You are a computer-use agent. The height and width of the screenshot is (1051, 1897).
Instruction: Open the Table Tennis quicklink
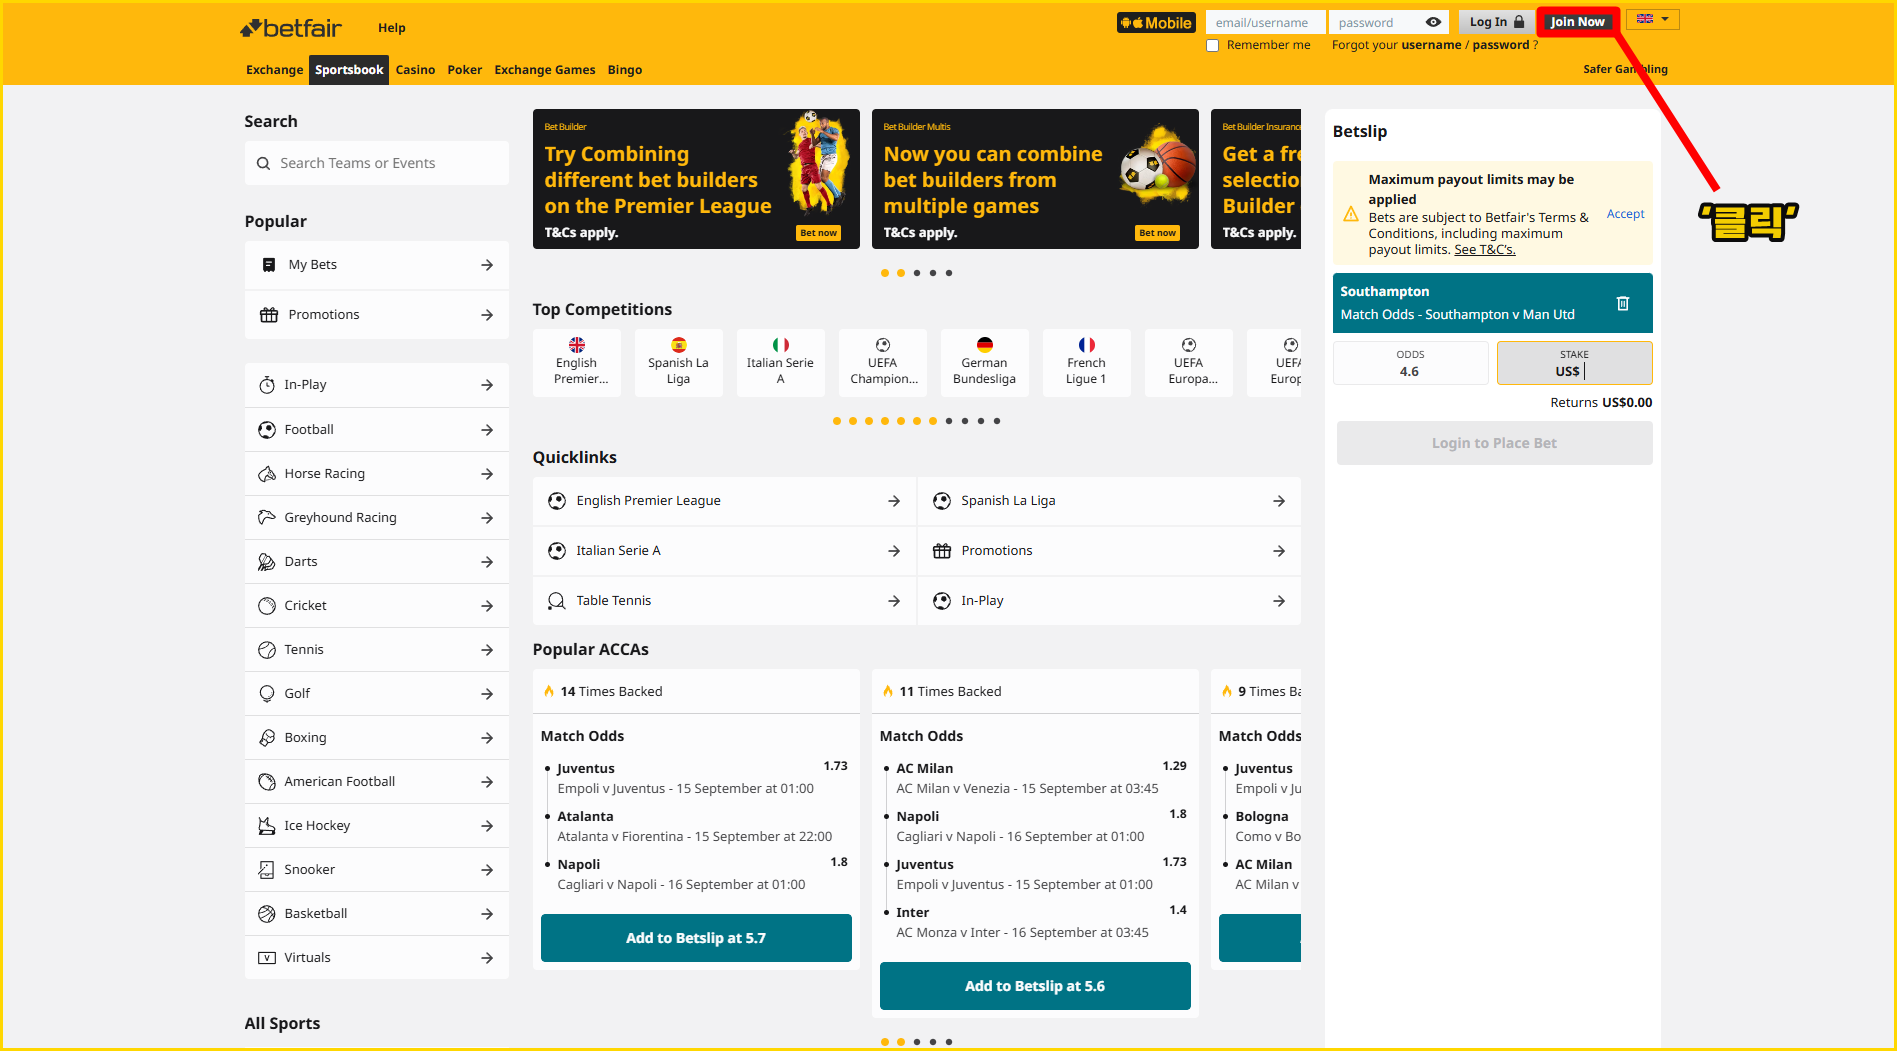(x=724, y=601)
